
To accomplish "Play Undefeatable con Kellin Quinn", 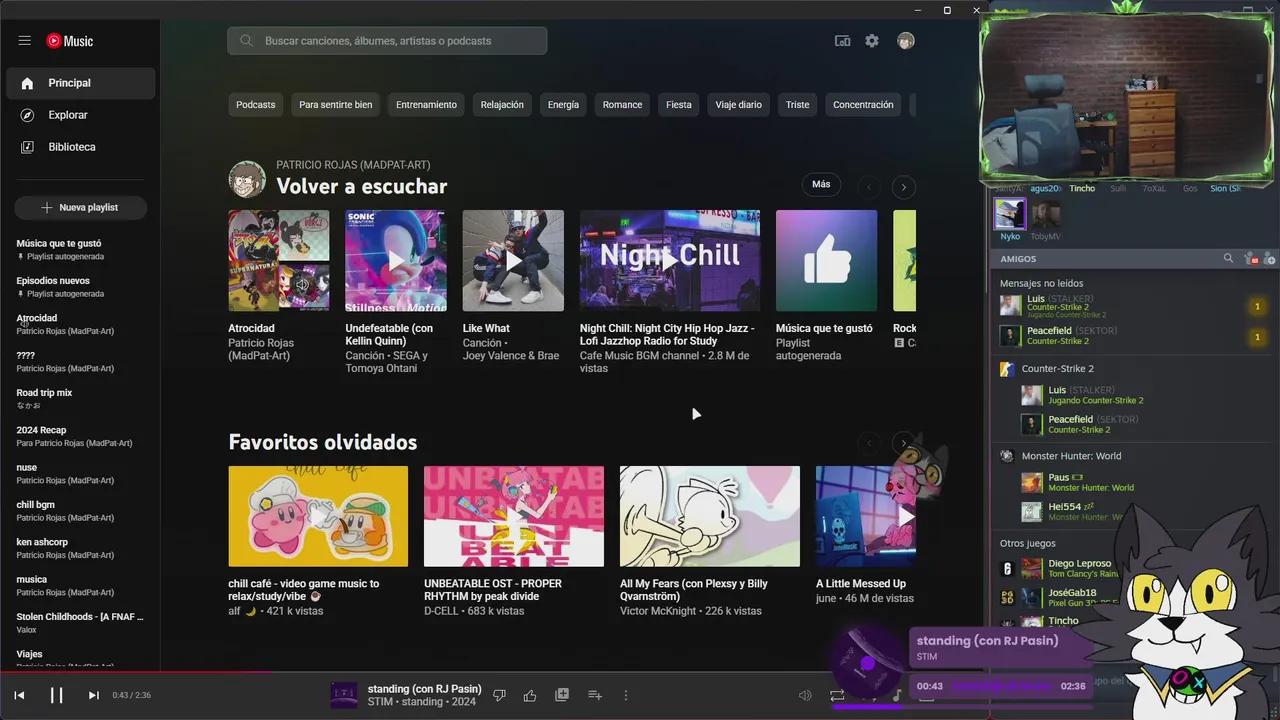I will pos(396,260).
